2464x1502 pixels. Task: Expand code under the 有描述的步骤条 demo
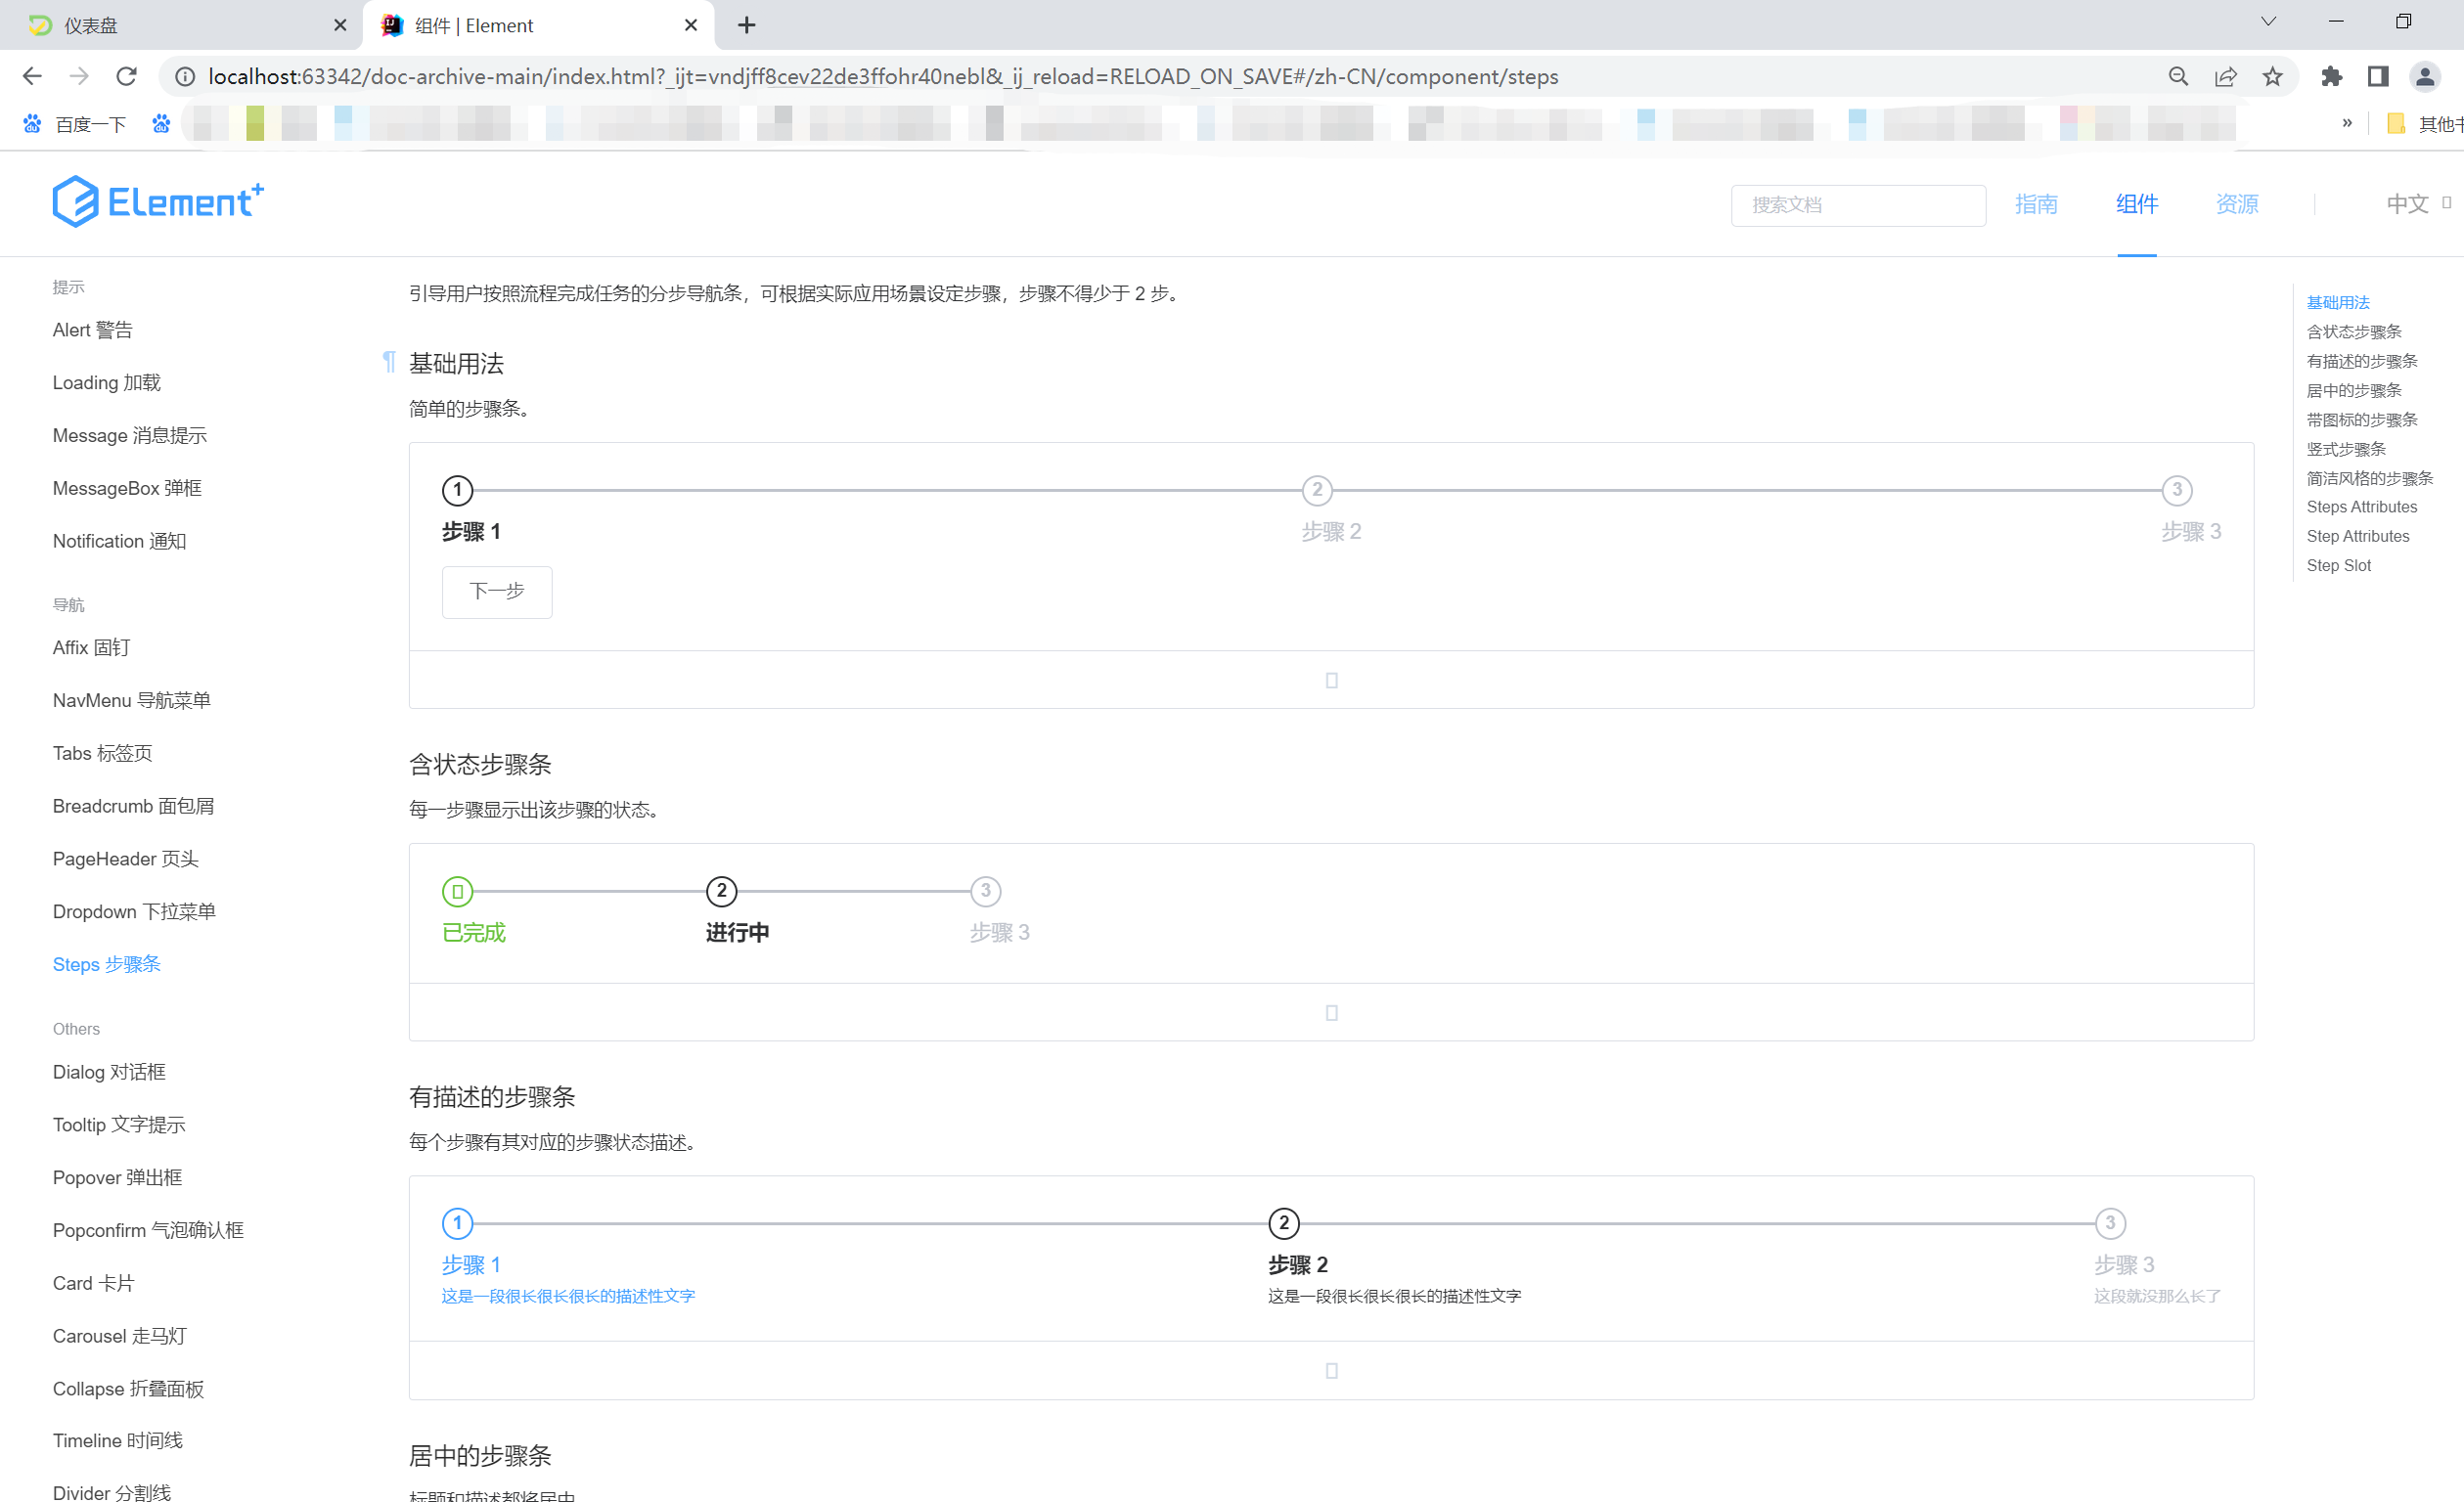1331,1370
